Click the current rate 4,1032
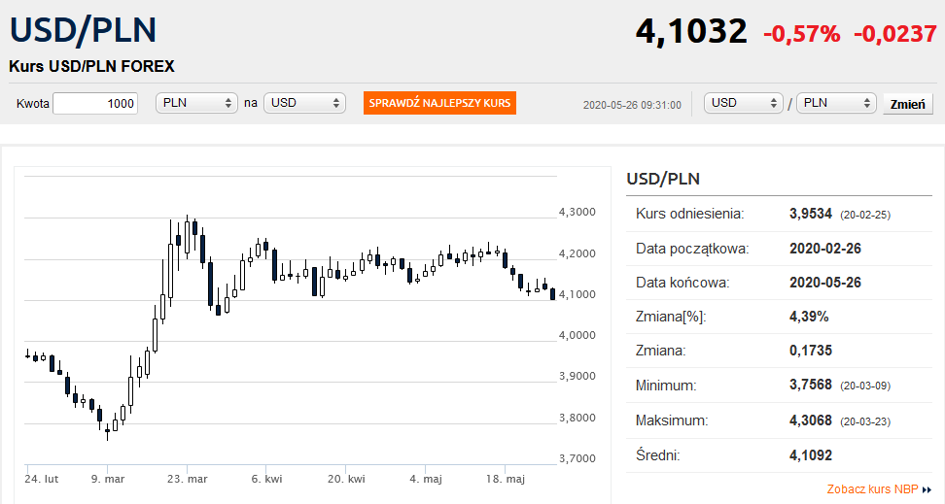This screenshot has width=945, height=504. click(691, 31)
